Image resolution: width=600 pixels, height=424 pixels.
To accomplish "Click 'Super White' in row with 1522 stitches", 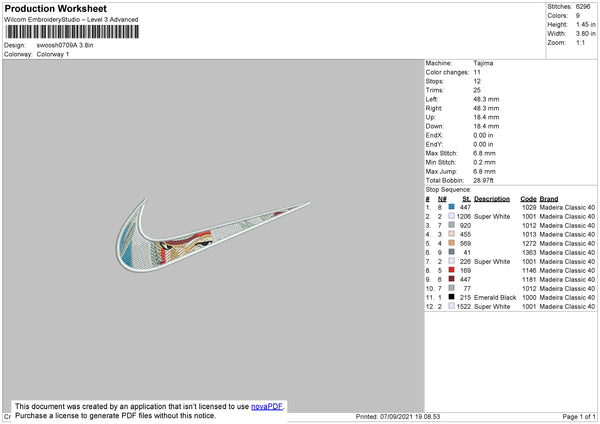I will click(492, 307).
